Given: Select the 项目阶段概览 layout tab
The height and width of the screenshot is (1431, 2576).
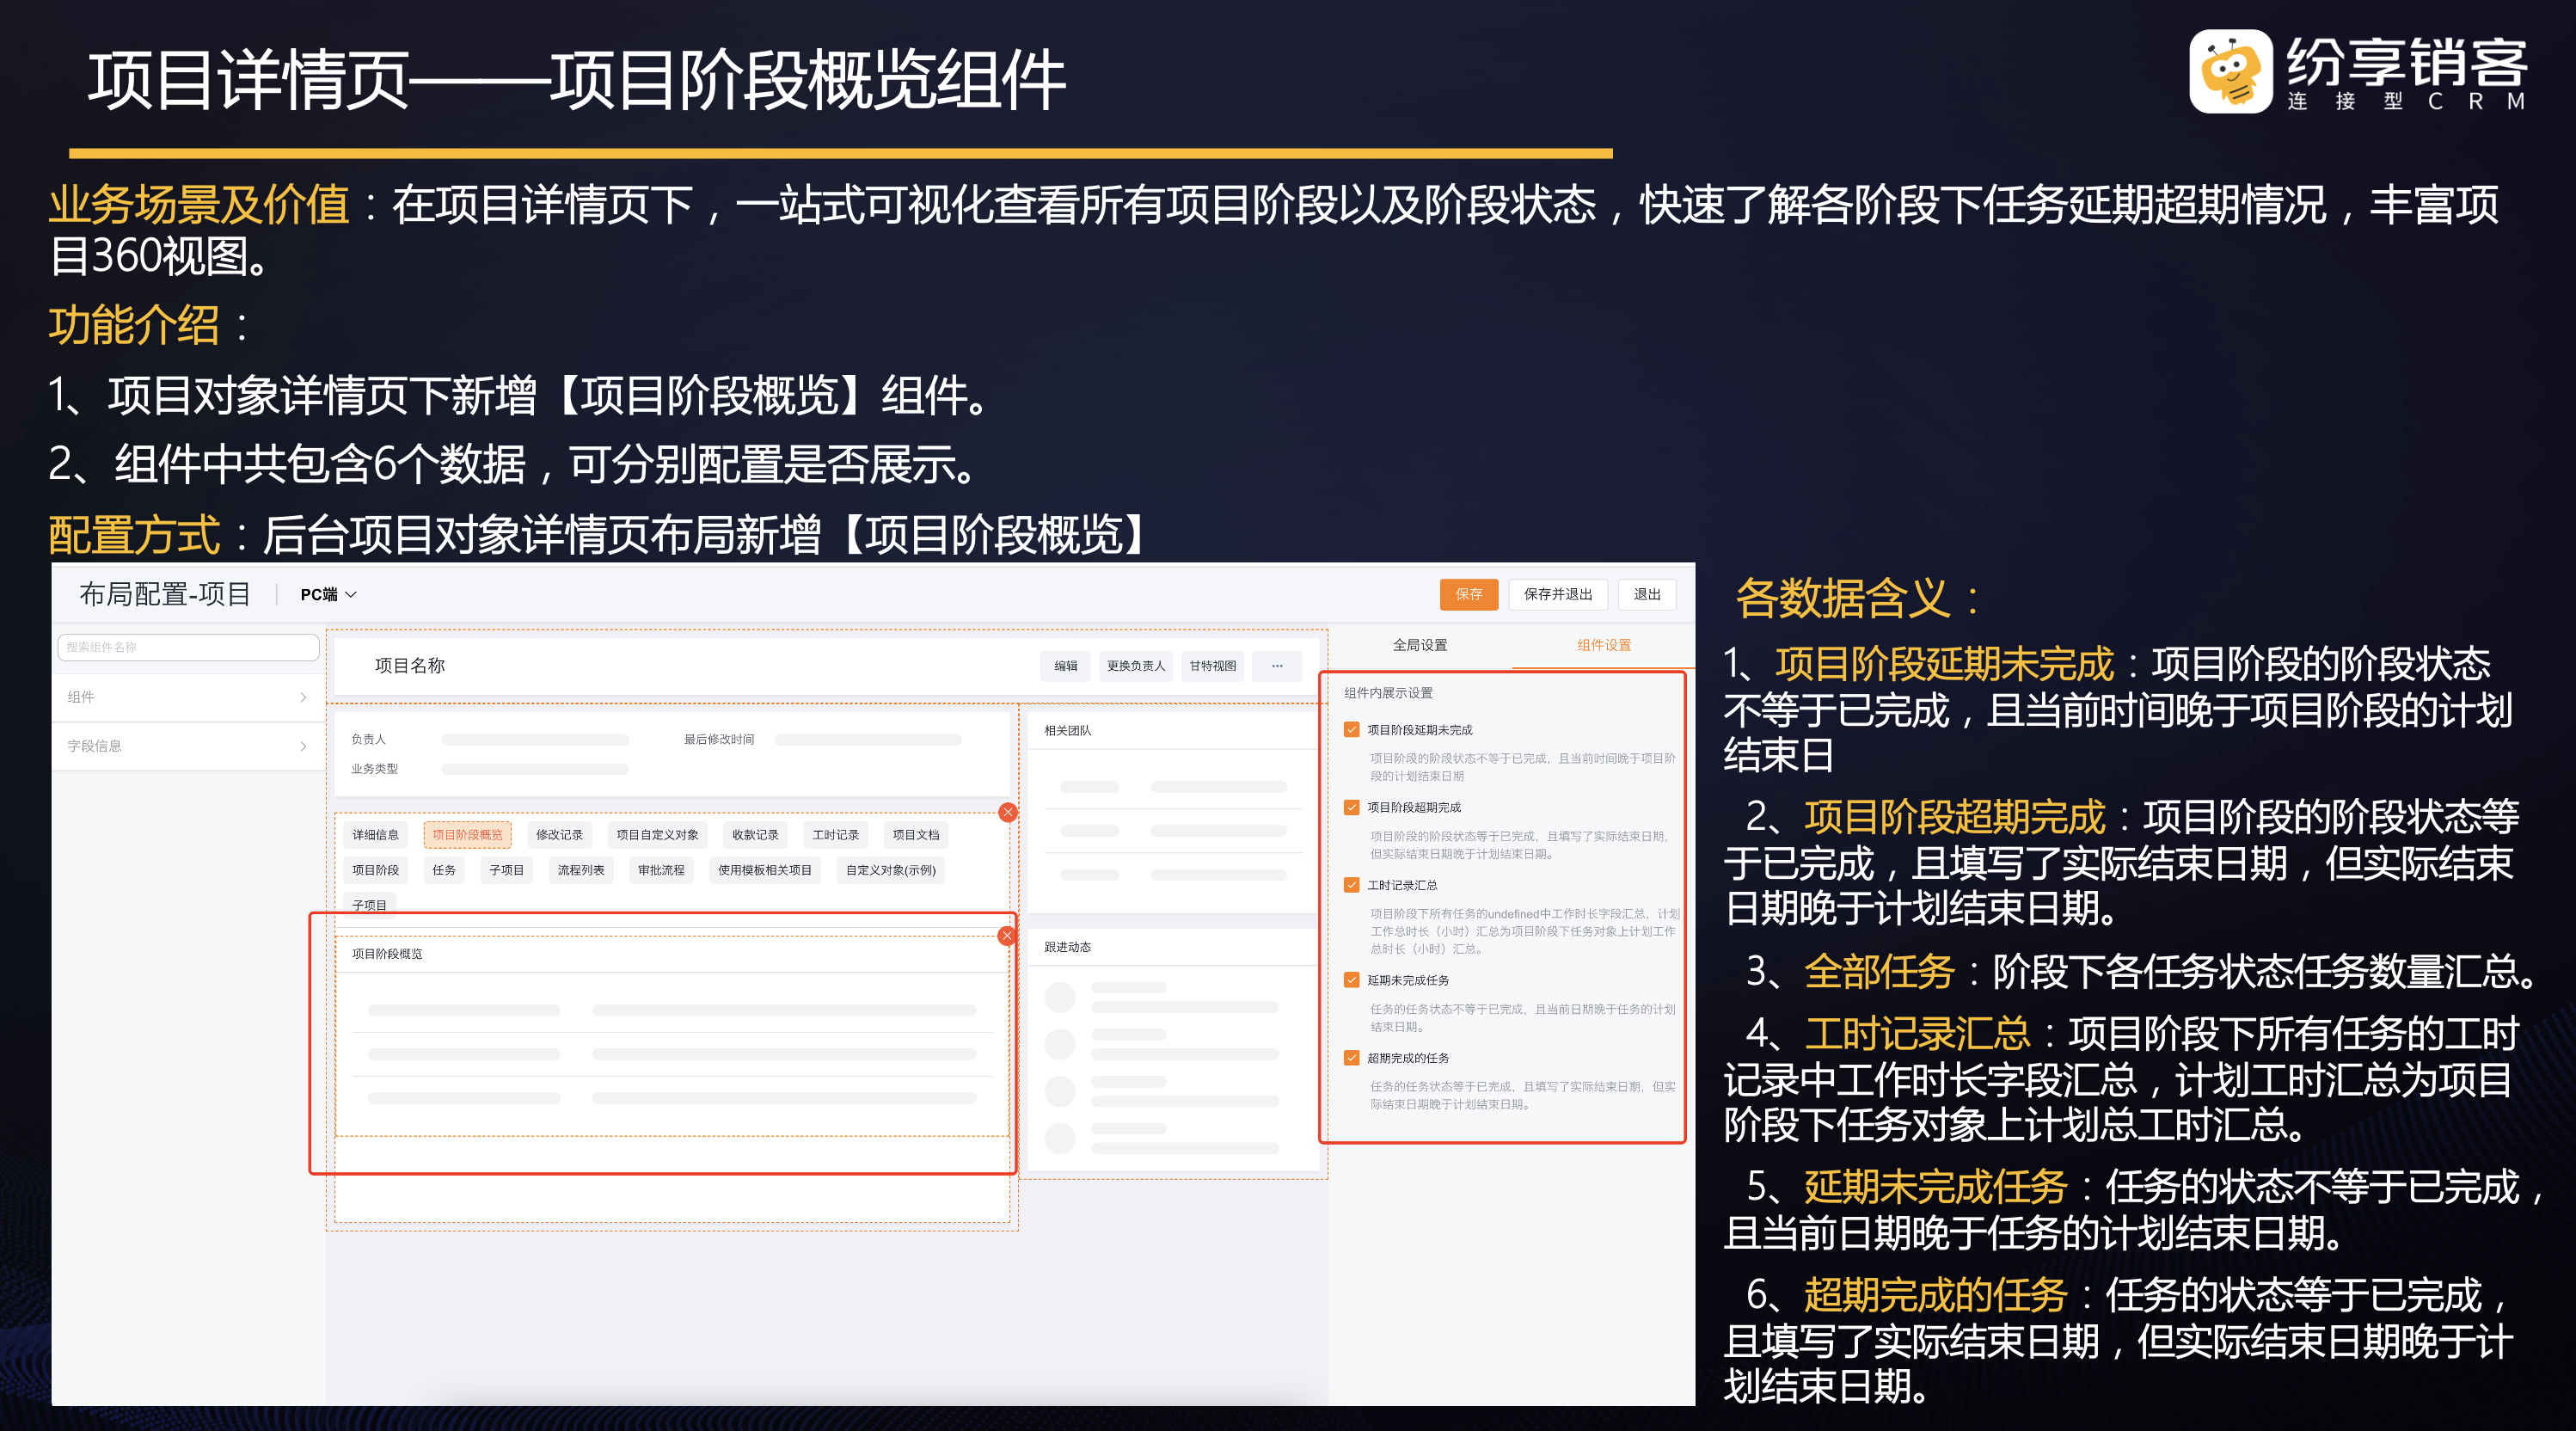Looking at the screenshot, I should point(467,835).
